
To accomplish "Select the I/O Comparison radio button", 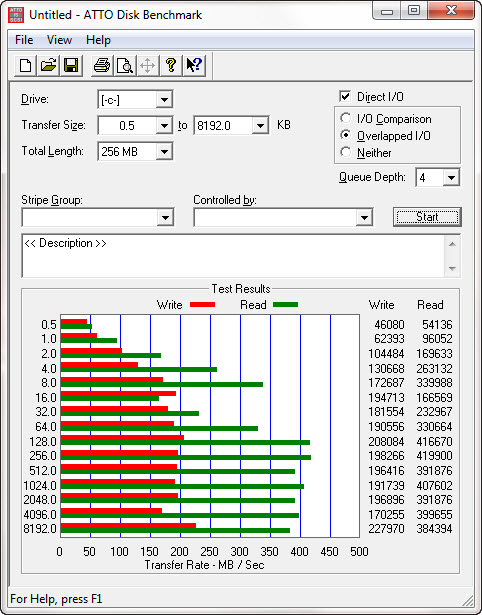I will coord(346,118).
